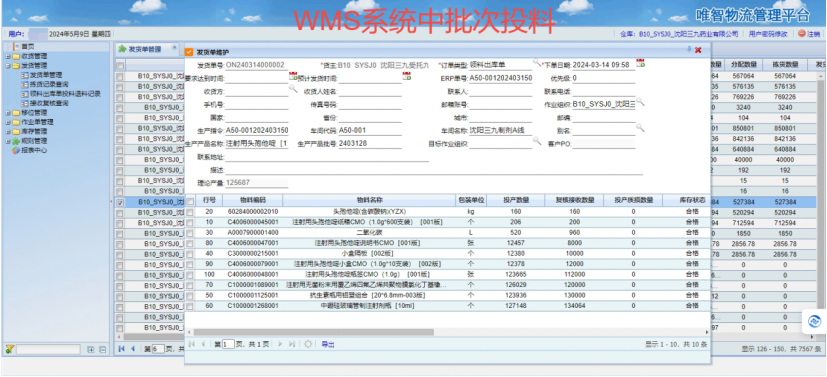The image size is (827, 377).
Task: Sort by the 拣货数量 column header in background grid
Action: pyautogui.click(x=785, y=65)
